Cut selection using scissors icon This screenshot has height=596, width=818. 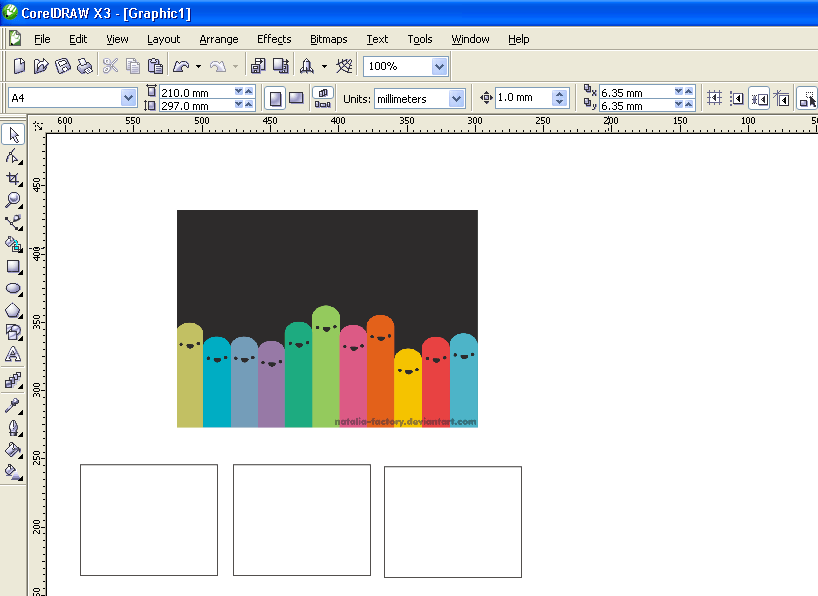110,66
